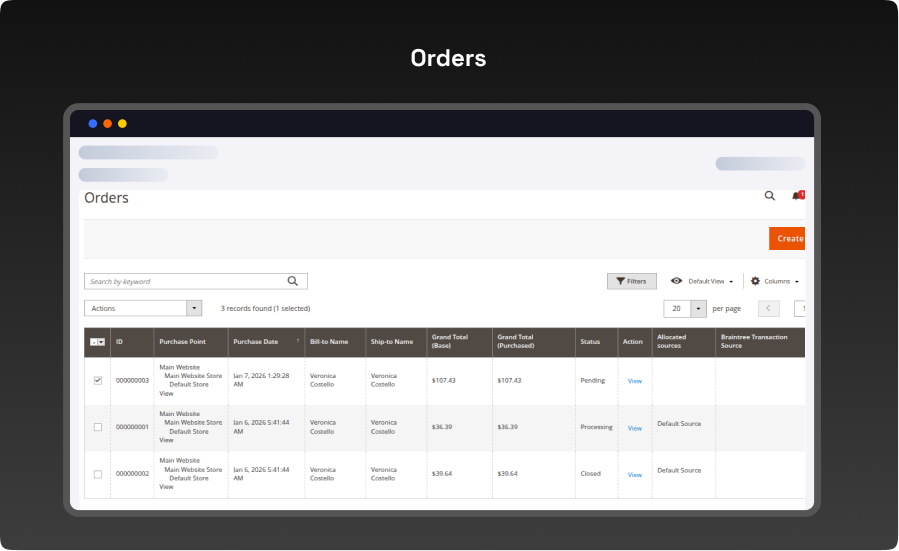Click the global search magnifier icon

pos(770,196)
